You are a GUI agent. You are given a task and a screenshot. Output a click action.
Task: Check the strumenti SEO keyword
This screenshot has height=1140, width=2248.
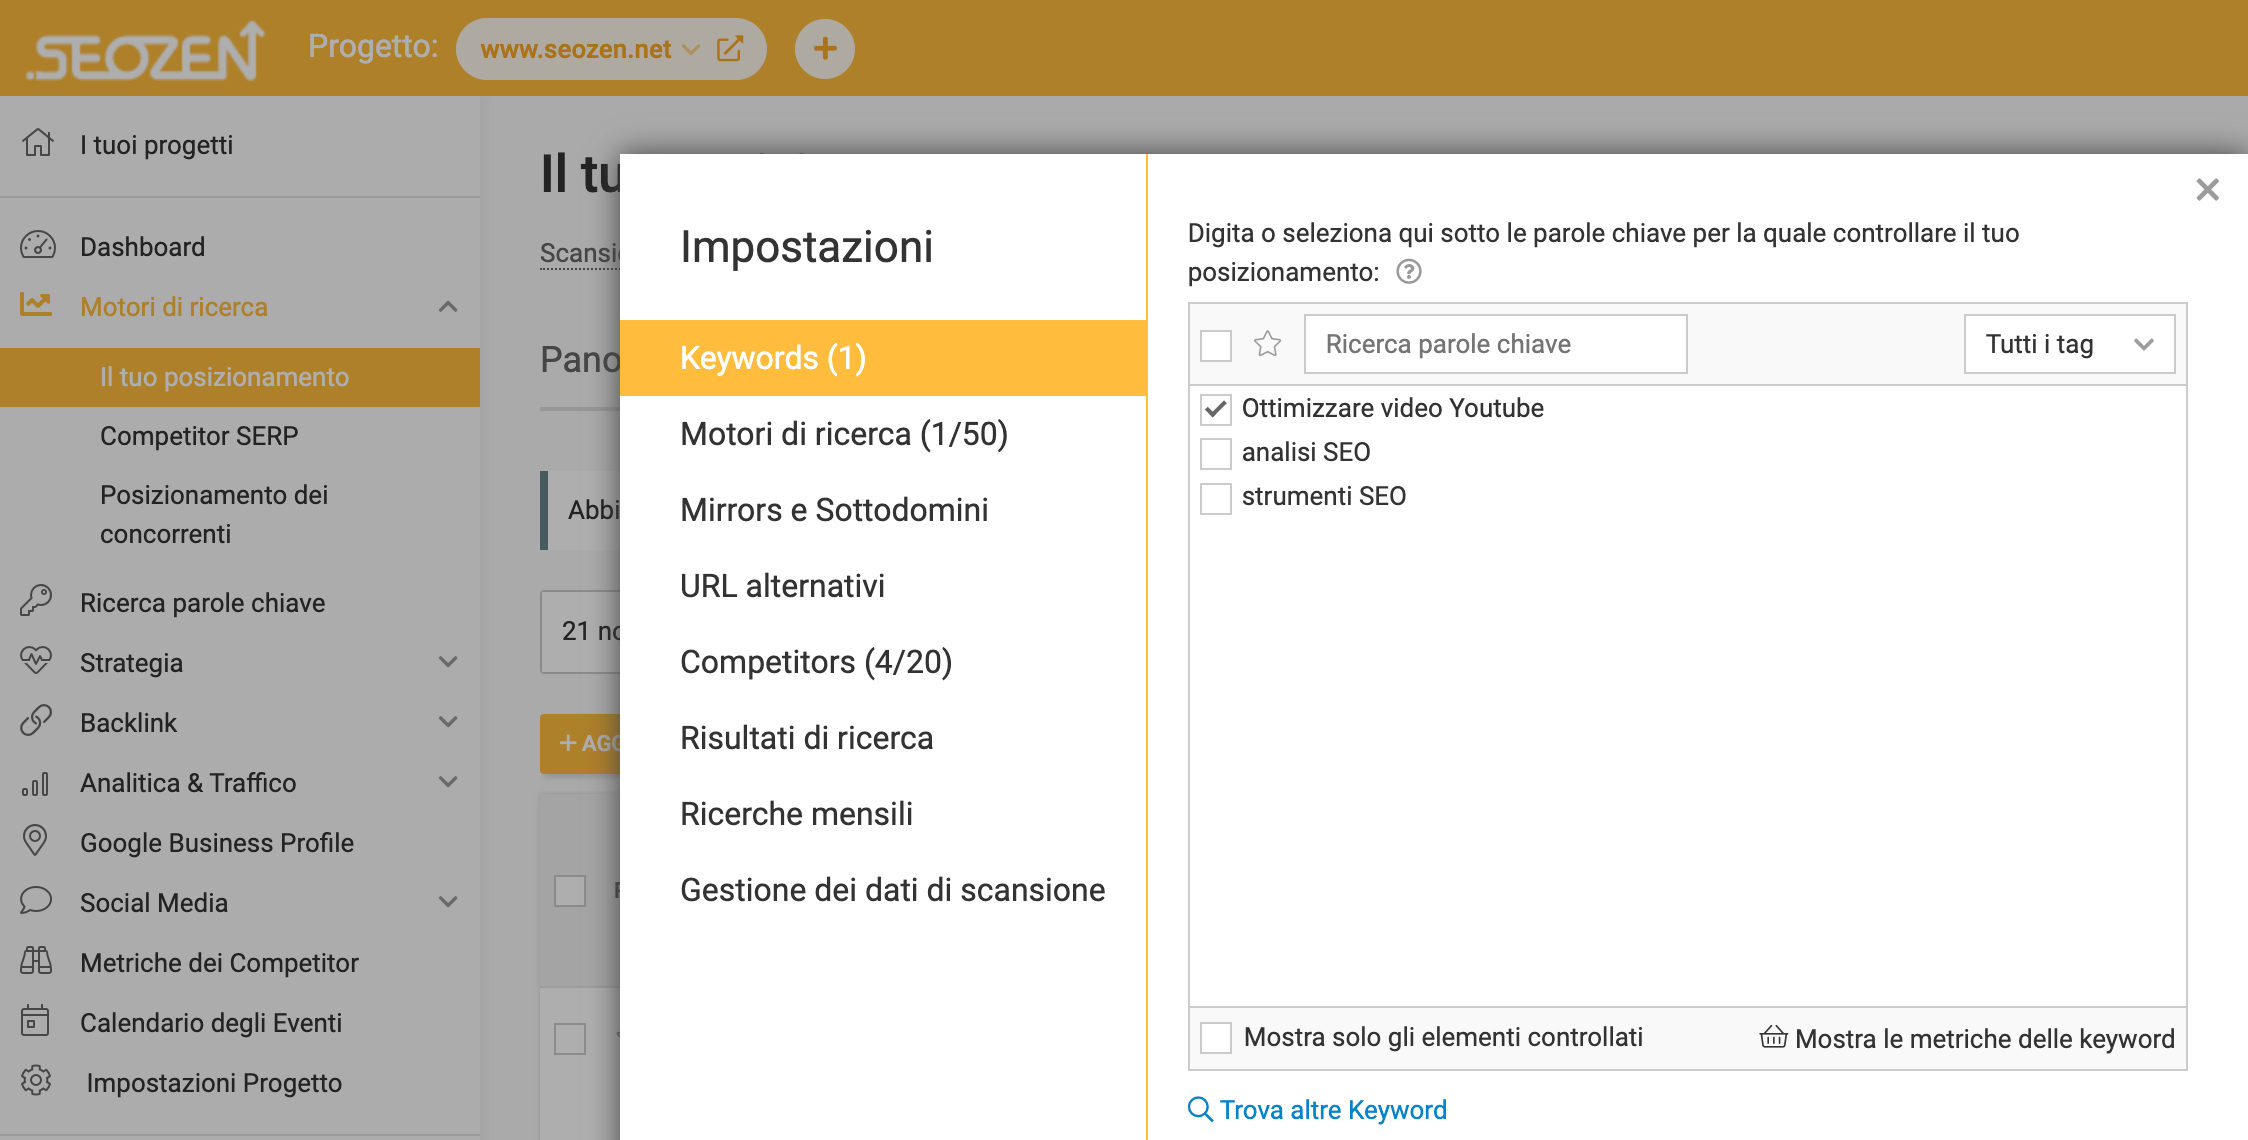[1216, 497]
